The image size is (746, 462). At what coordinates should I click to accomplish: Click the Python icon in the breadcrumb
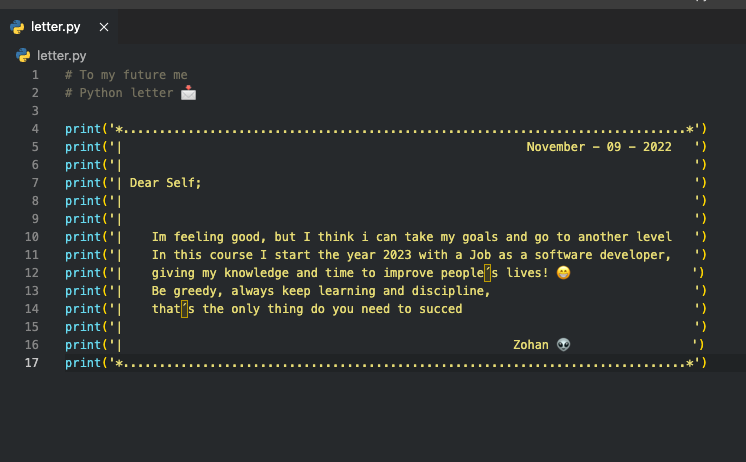tap(23, 56)
